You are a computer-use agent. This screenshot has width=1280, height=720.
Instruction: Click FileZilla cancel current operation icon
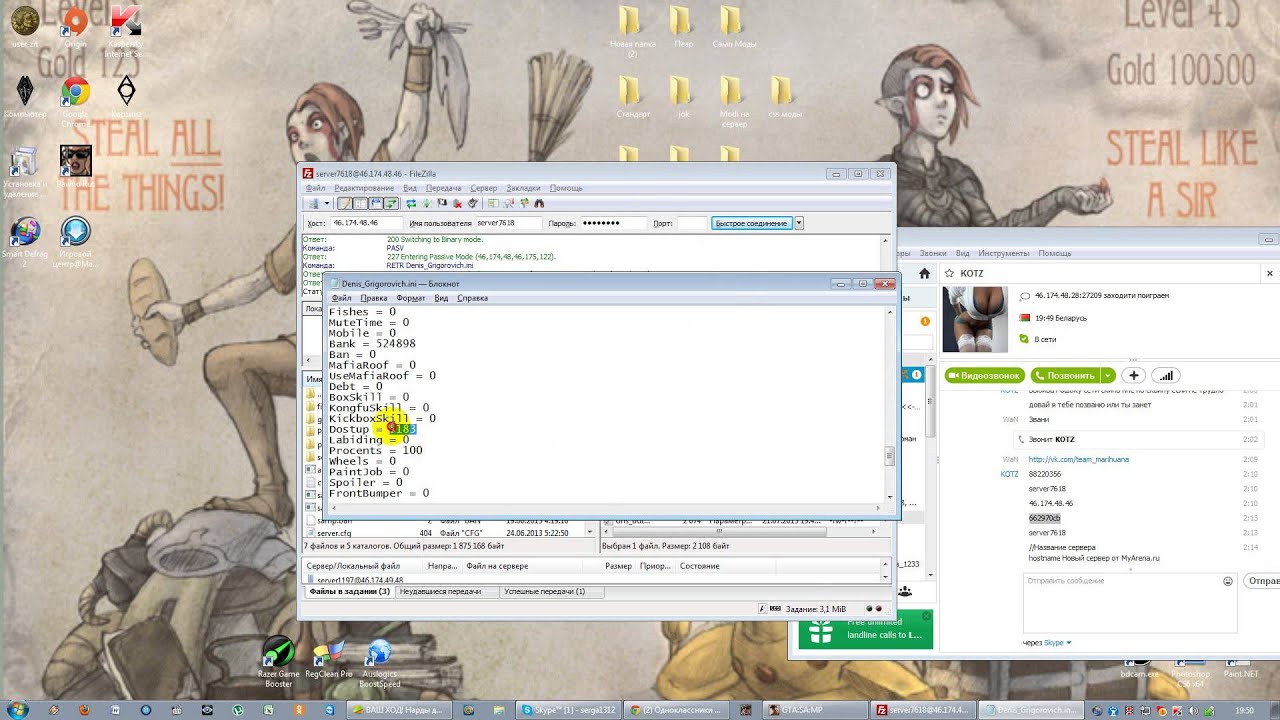pos(442,204)
